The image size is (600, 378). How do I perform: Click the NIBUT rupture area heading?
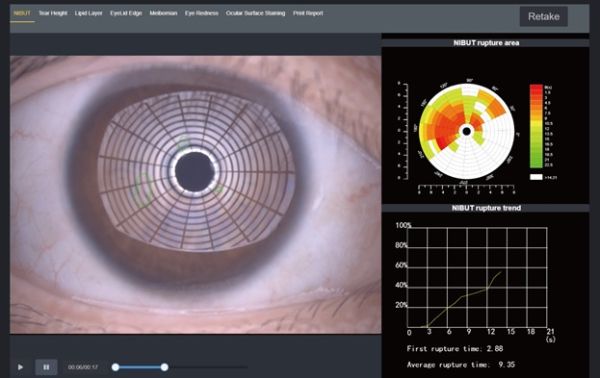(486, 43)
